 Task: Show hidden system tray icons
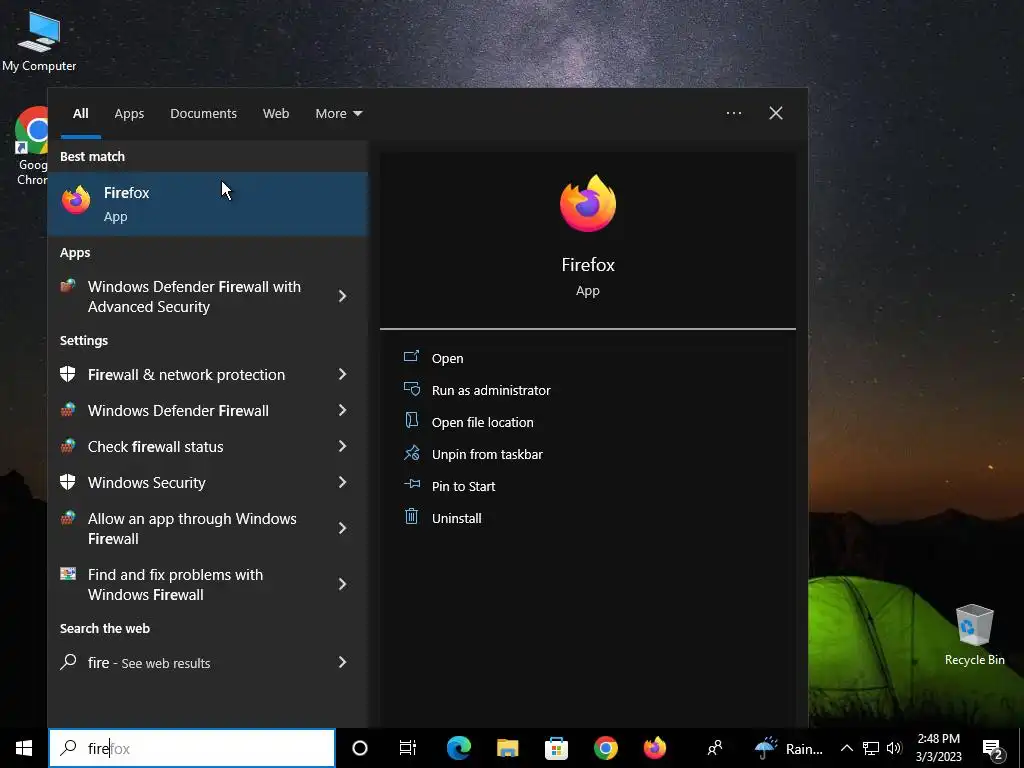(846, 748)
